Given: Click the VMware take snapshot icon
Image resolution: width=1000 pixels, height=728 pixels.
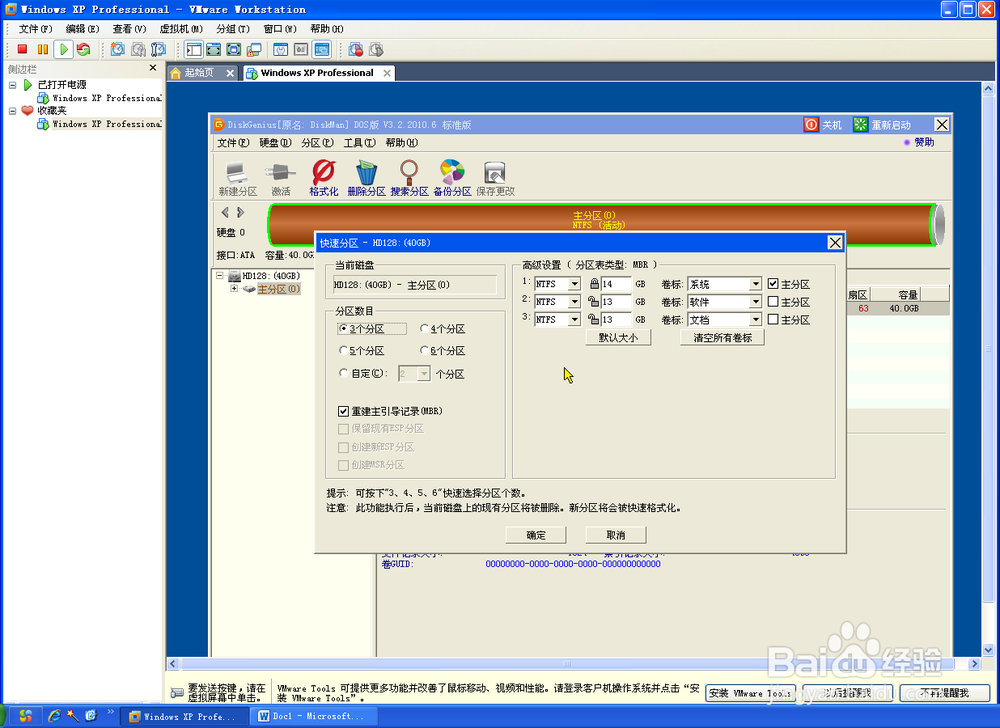Looking at the screenshot, I should point(117,49).
